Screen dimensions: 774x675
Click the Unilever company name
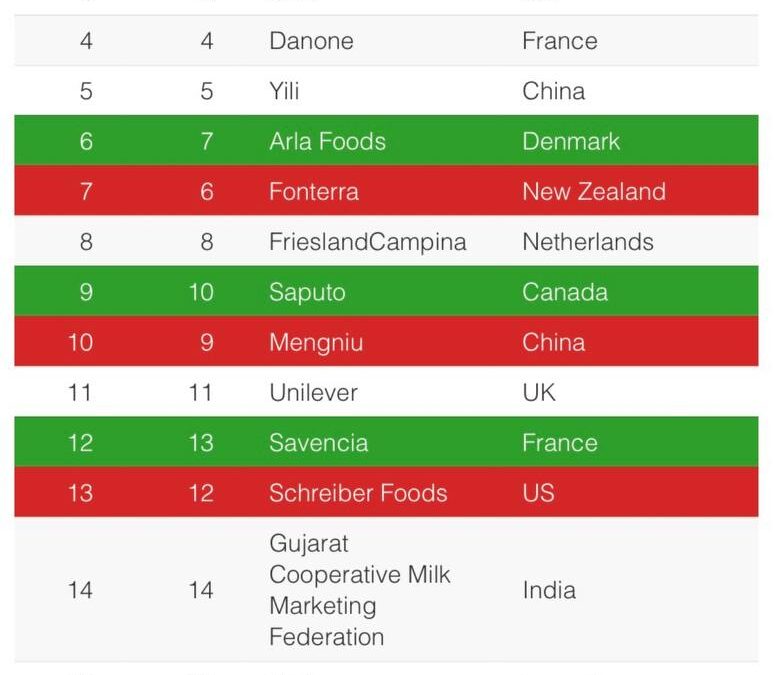[x=313, y=393]
